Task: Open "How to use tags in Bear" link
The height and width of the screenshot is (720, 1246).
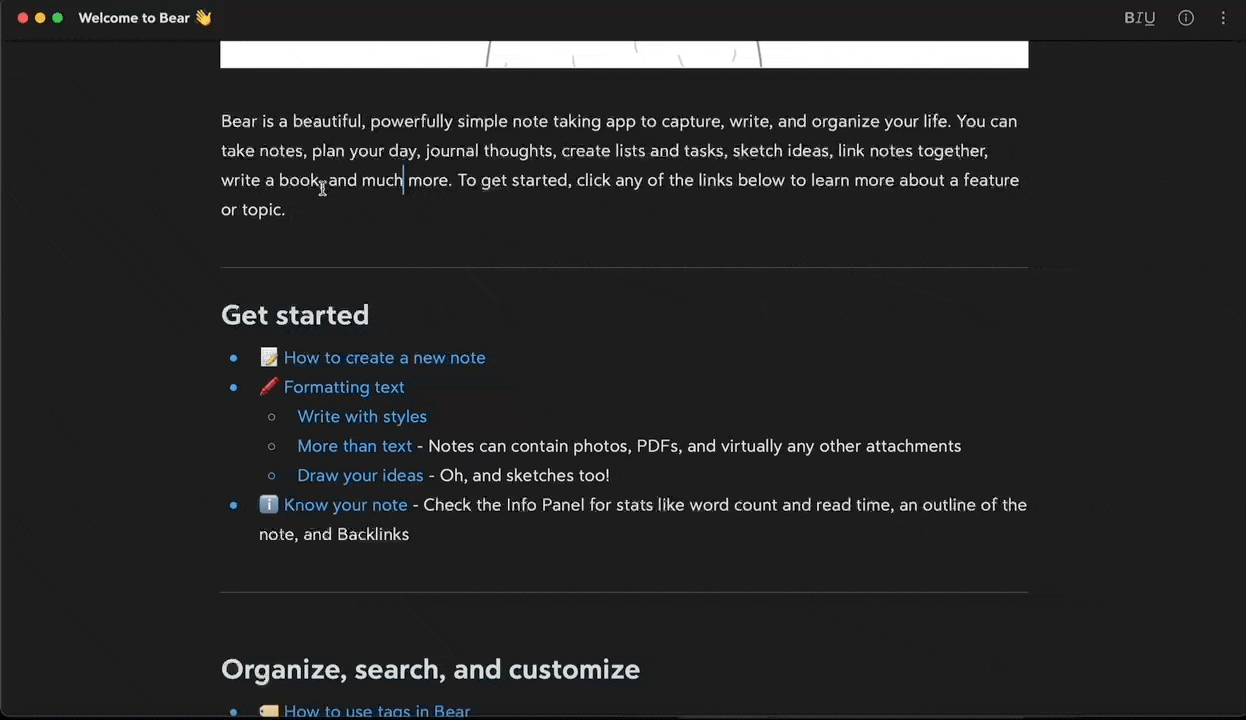Action: coord(376,711)
